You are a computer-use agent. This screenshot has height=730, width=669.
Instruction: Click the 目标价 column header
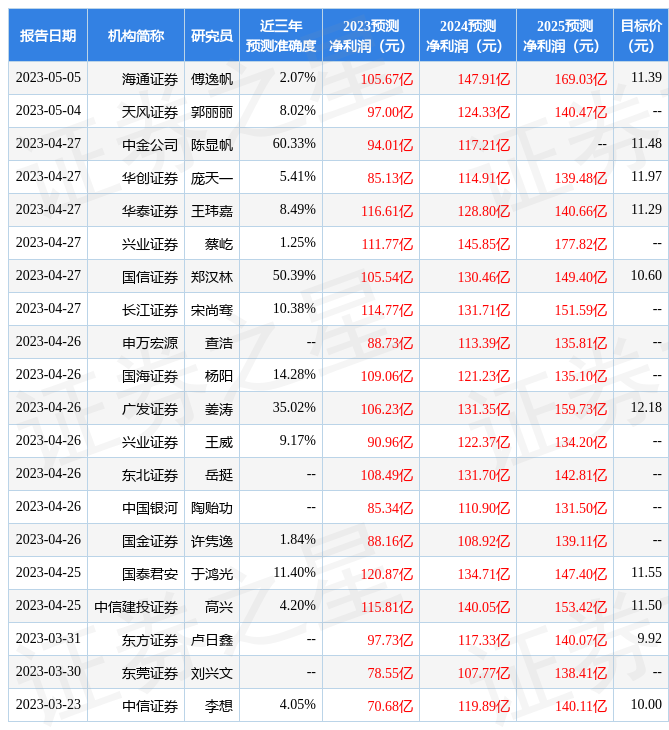click(x=641, y=35)
